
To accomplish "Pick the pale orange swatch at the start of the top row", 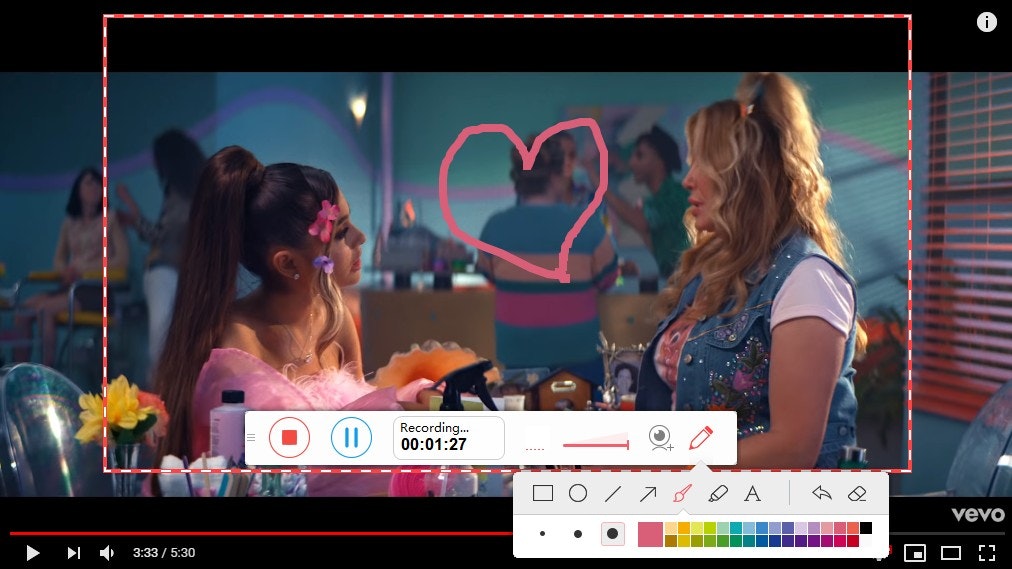I will (671, 528).
